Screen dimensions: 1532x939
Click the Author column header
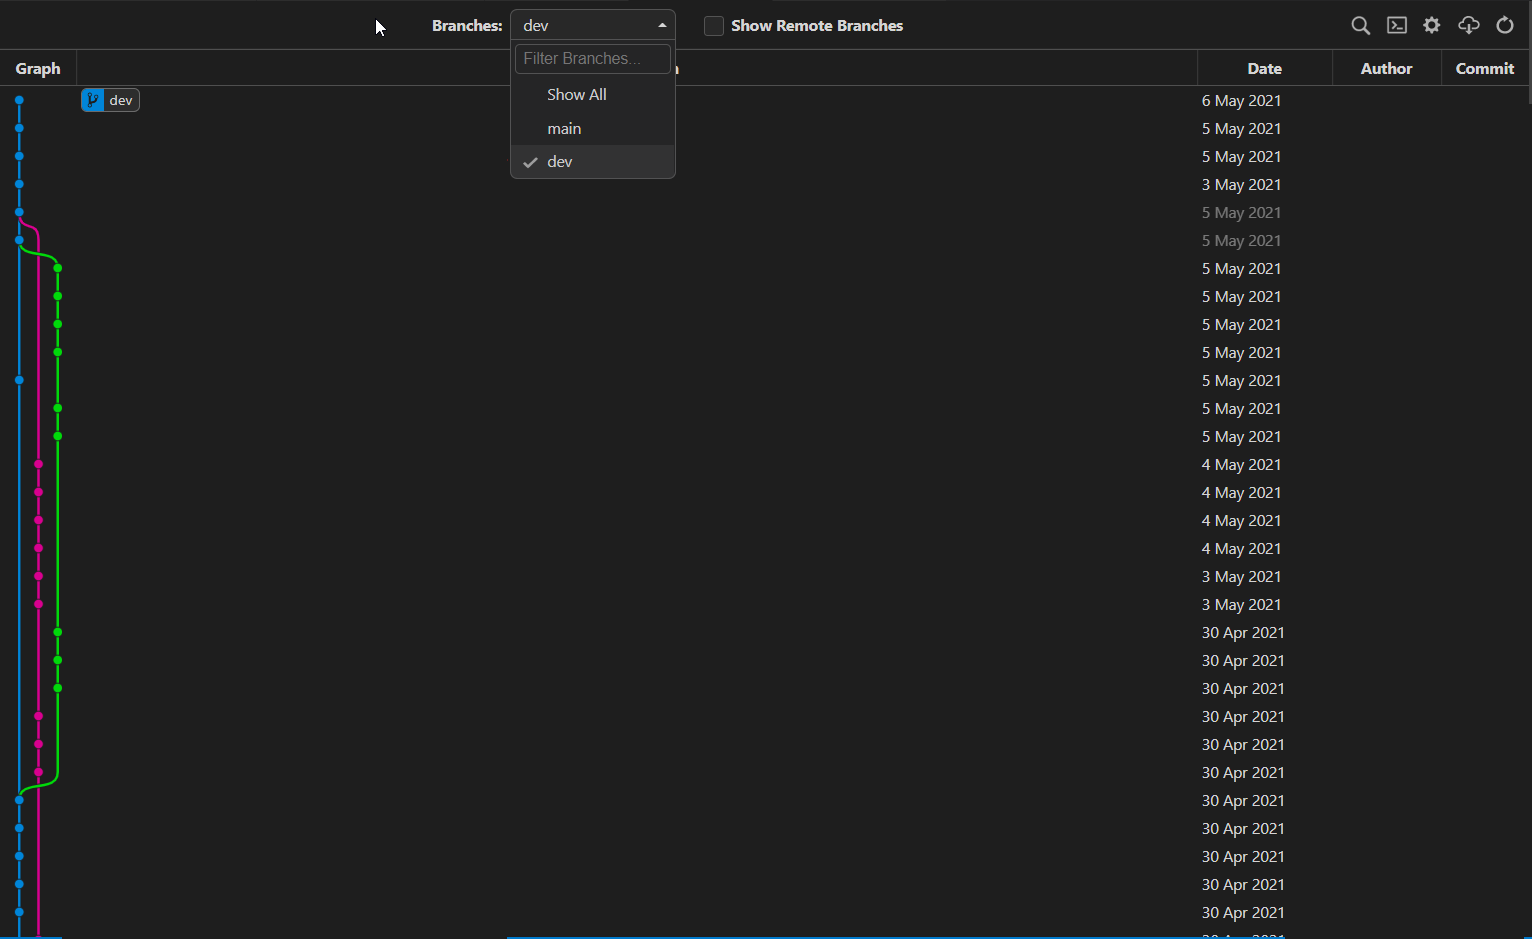[x=1386, y=69]
